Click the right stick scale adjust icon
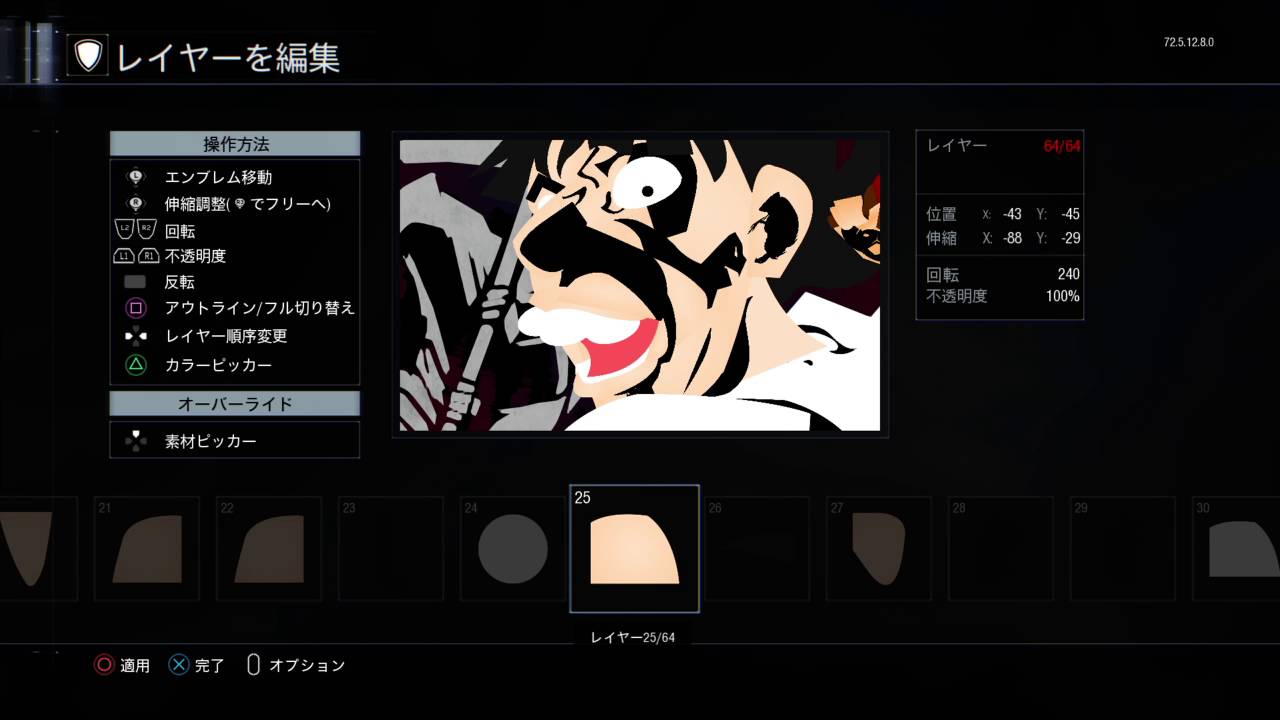Image resolution: width=1280 pixels, height=720 pixels. pos(136,203)
